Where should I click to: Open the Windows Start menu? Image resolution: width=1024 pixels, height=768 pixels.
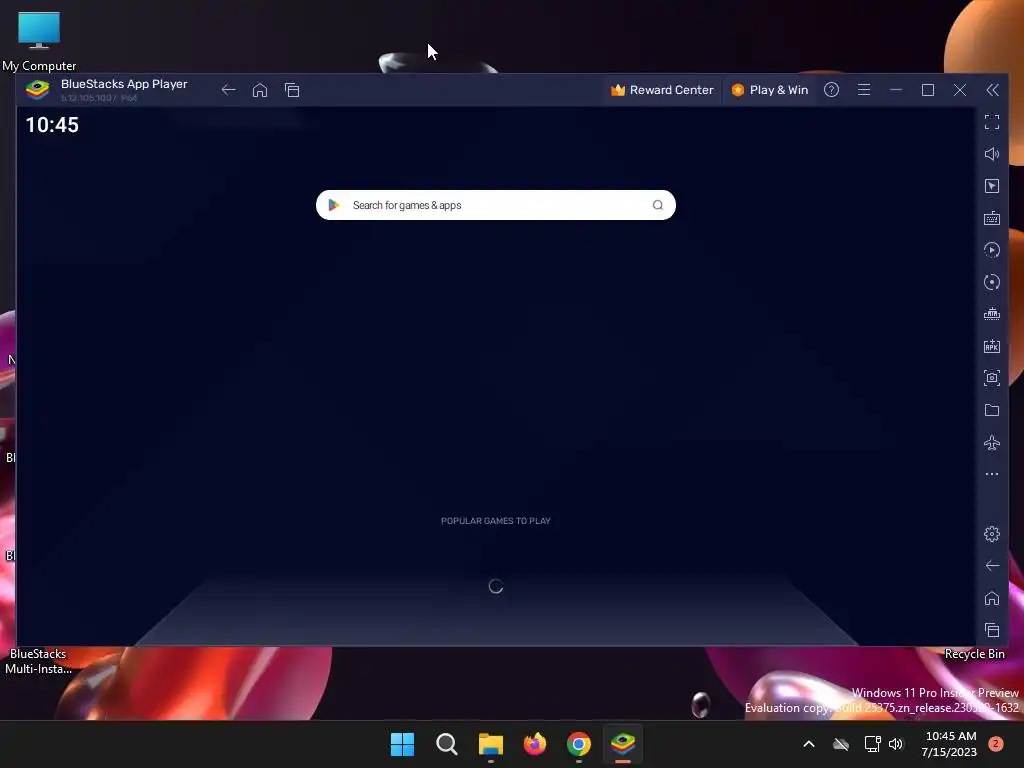pyautogui.click(x=402, y=744)
